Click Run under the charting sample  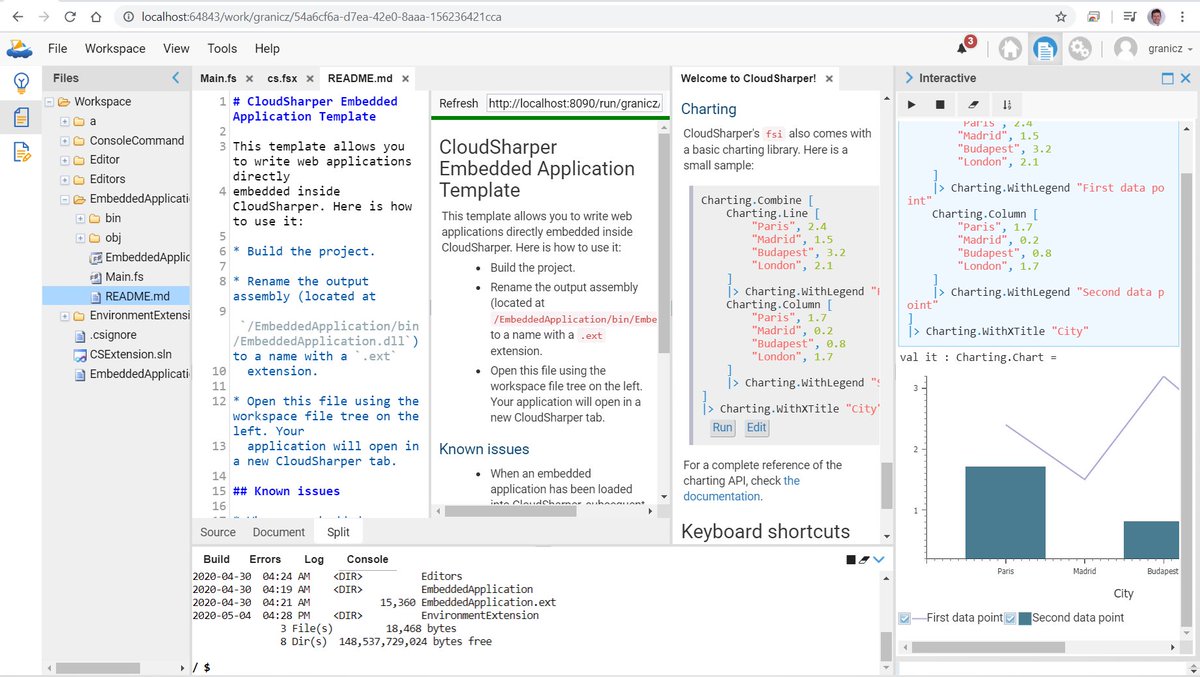coord(722,427)
